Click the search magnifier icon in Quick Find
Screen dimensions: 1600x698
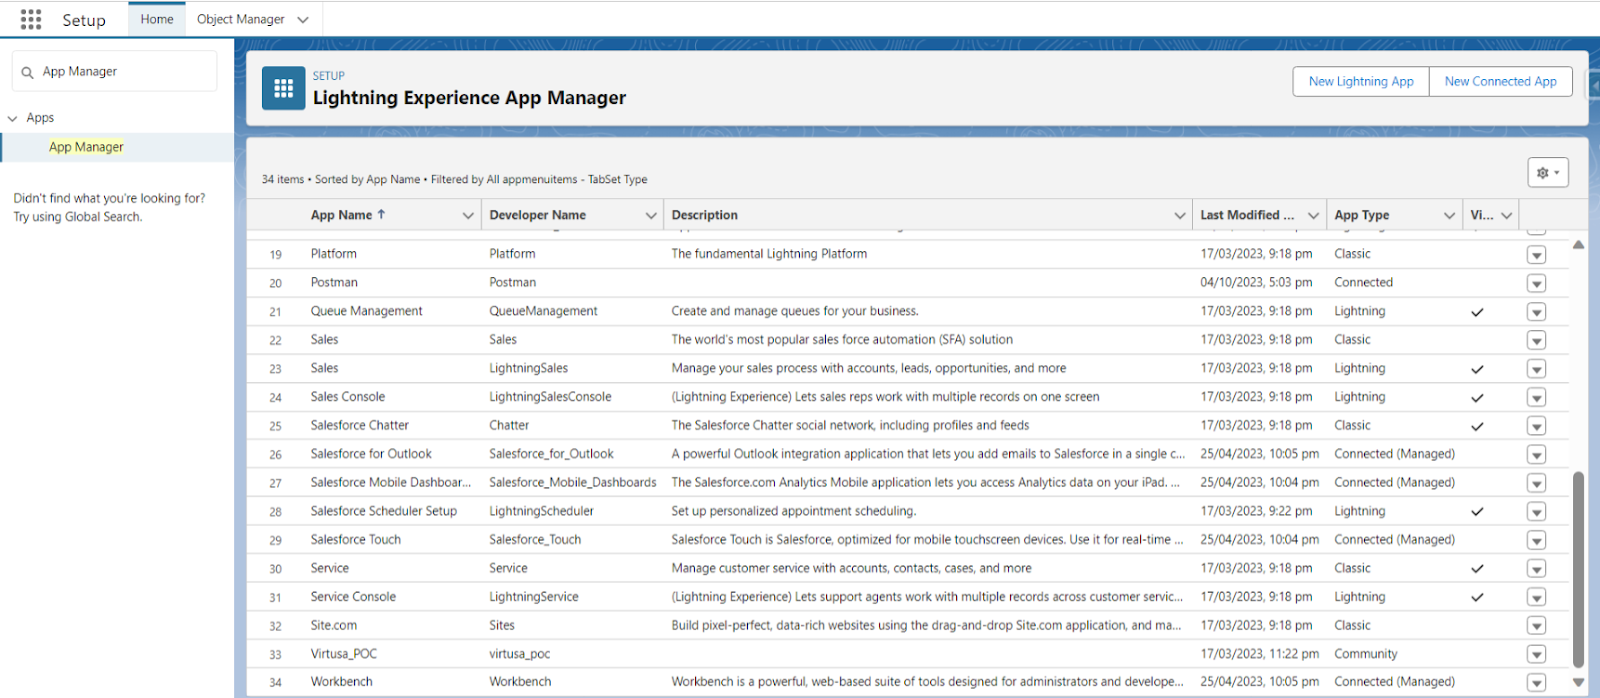click(27, 72)
